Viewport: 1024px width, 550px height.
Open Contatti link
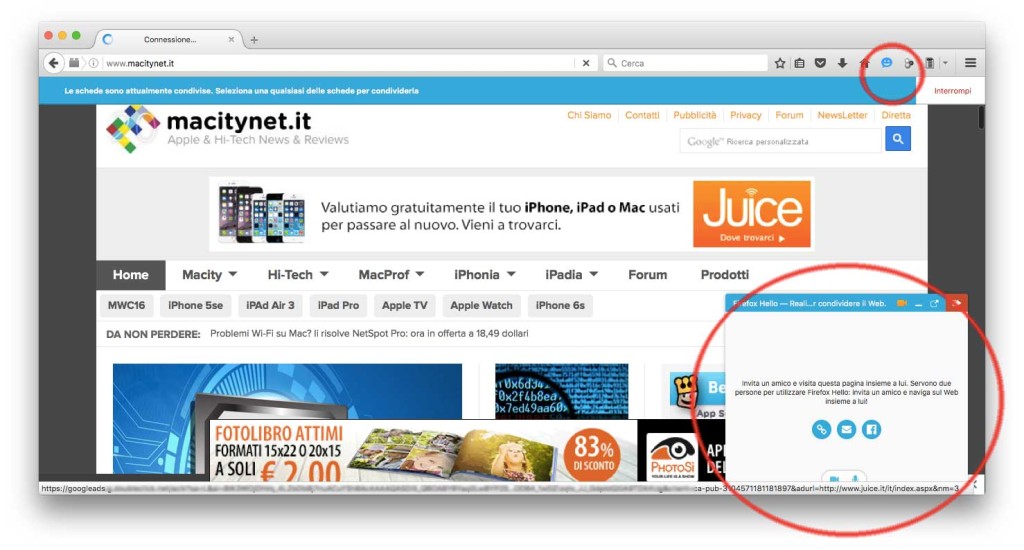642,115
